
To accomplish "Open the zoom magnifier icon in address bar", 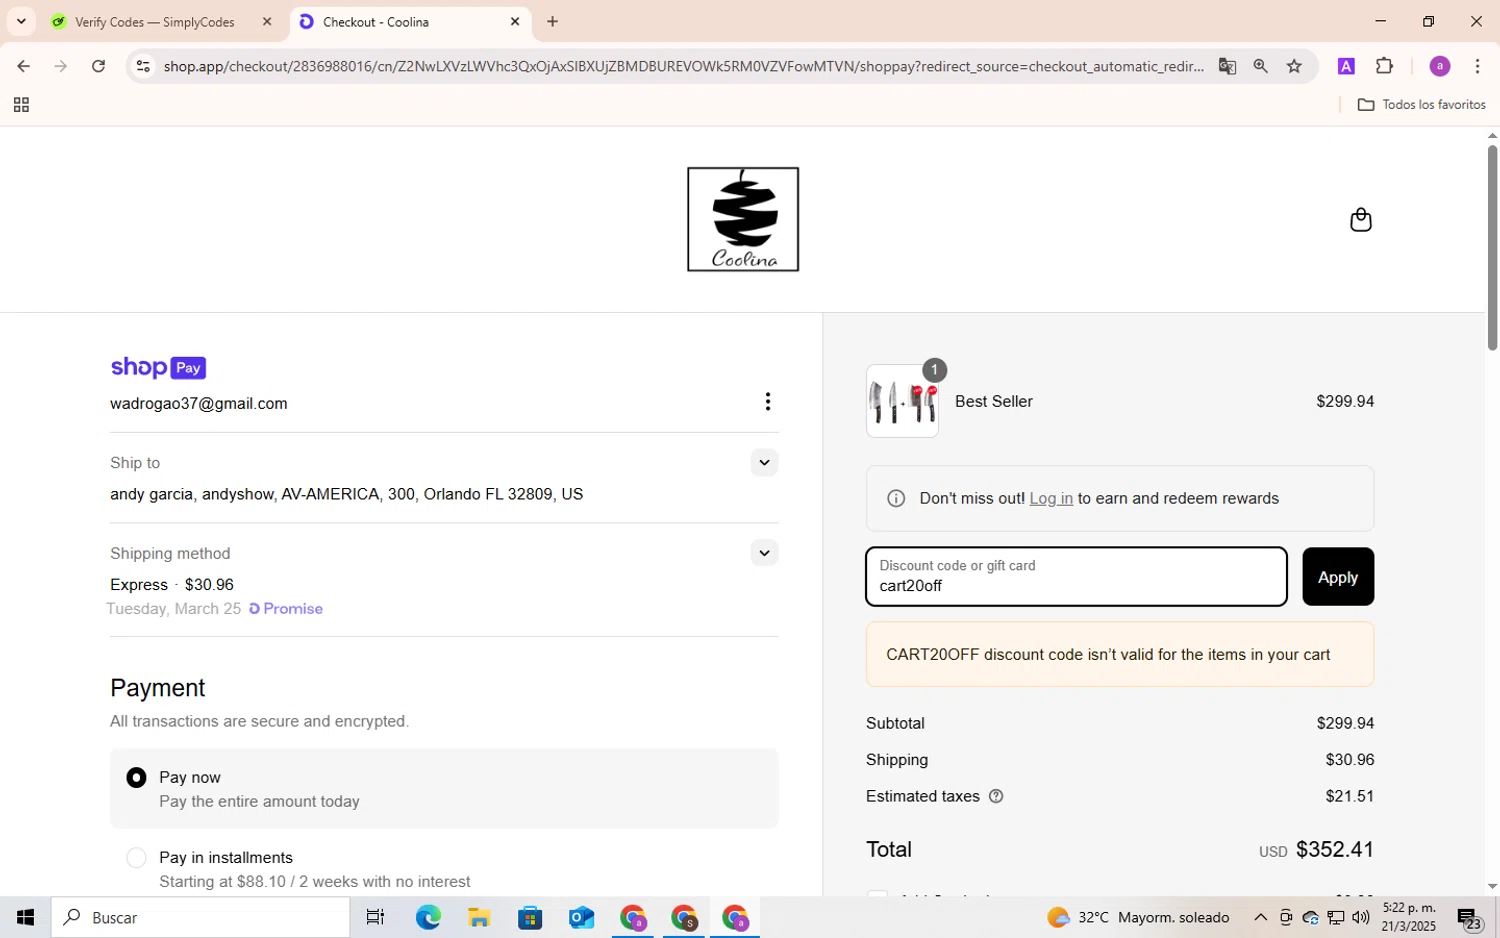I will click(1260, 66).
